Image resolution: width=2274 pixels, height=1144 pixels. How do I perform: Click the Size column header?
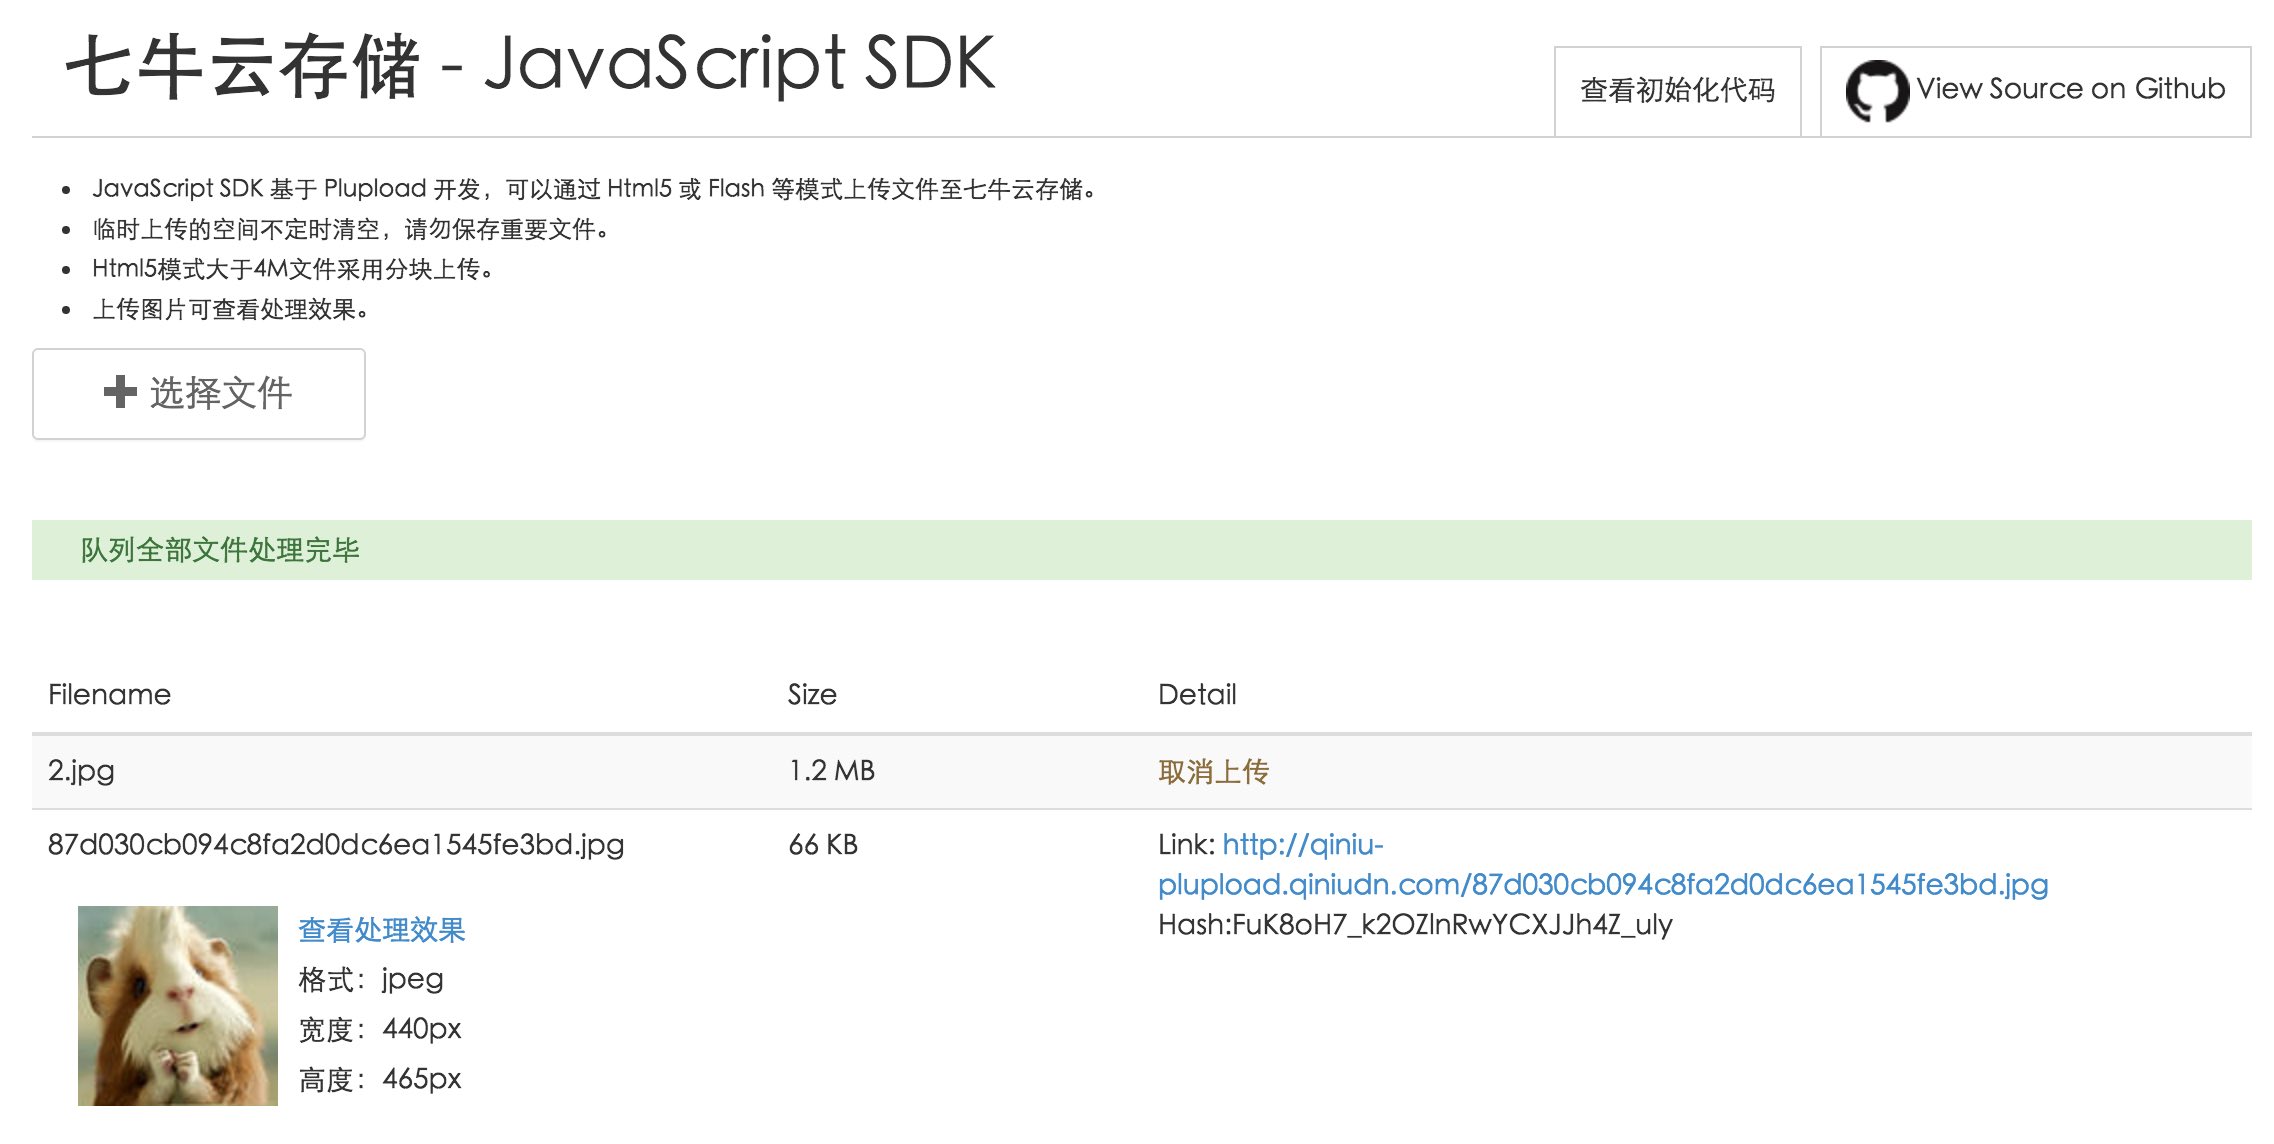[812, 694]
